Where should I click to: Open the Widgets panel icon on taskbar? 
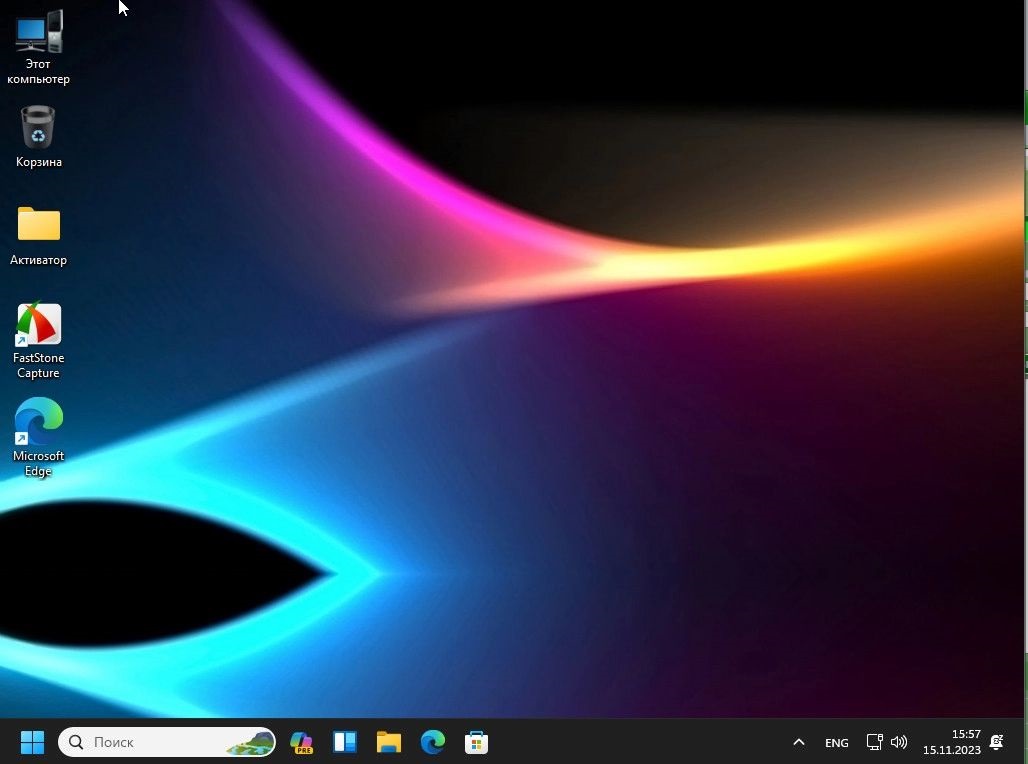tap(345, 742)
